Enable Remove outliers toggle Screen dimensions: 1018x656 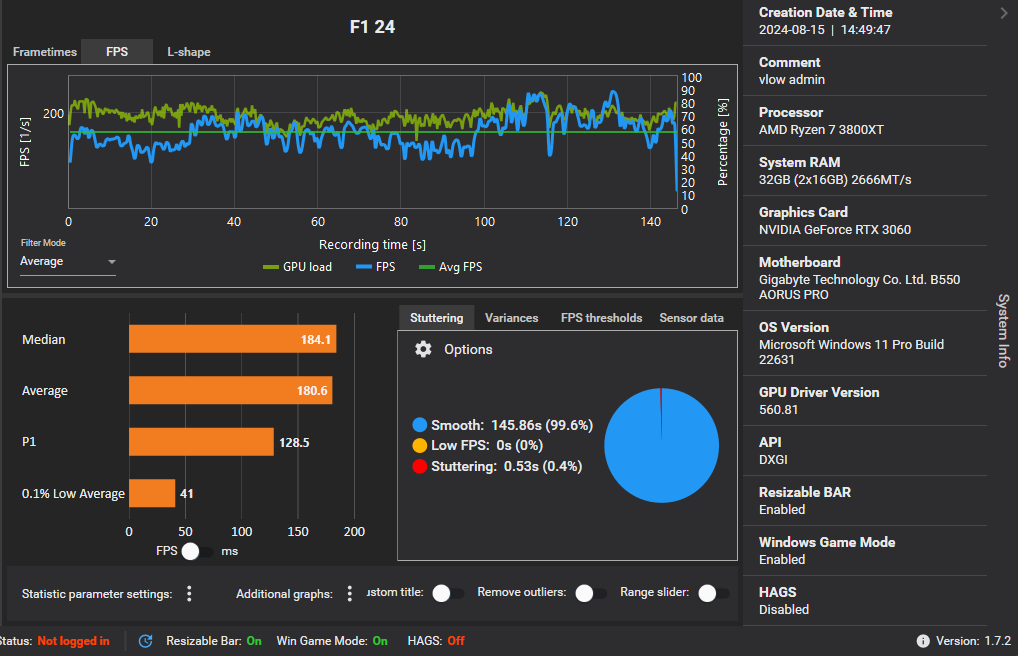pos(591,594)
